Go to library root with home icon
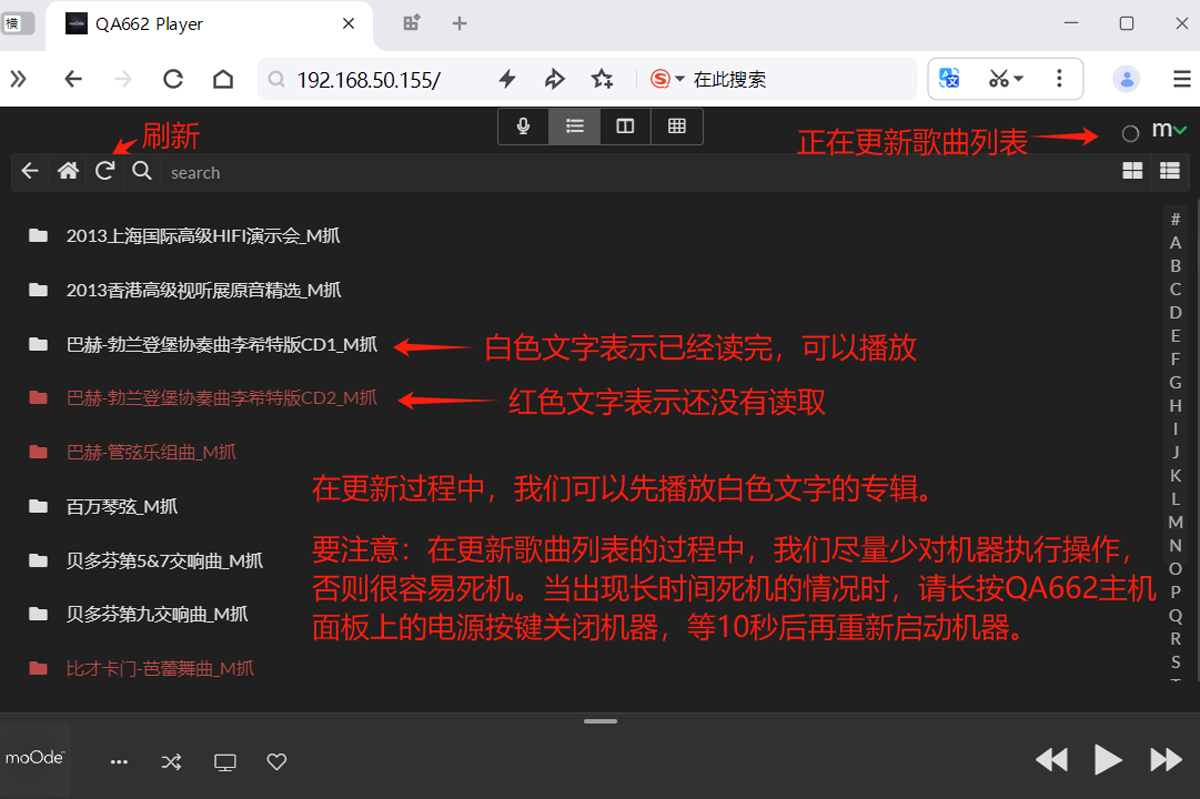The image size is (1200, 799). click(x=67, y=172)
